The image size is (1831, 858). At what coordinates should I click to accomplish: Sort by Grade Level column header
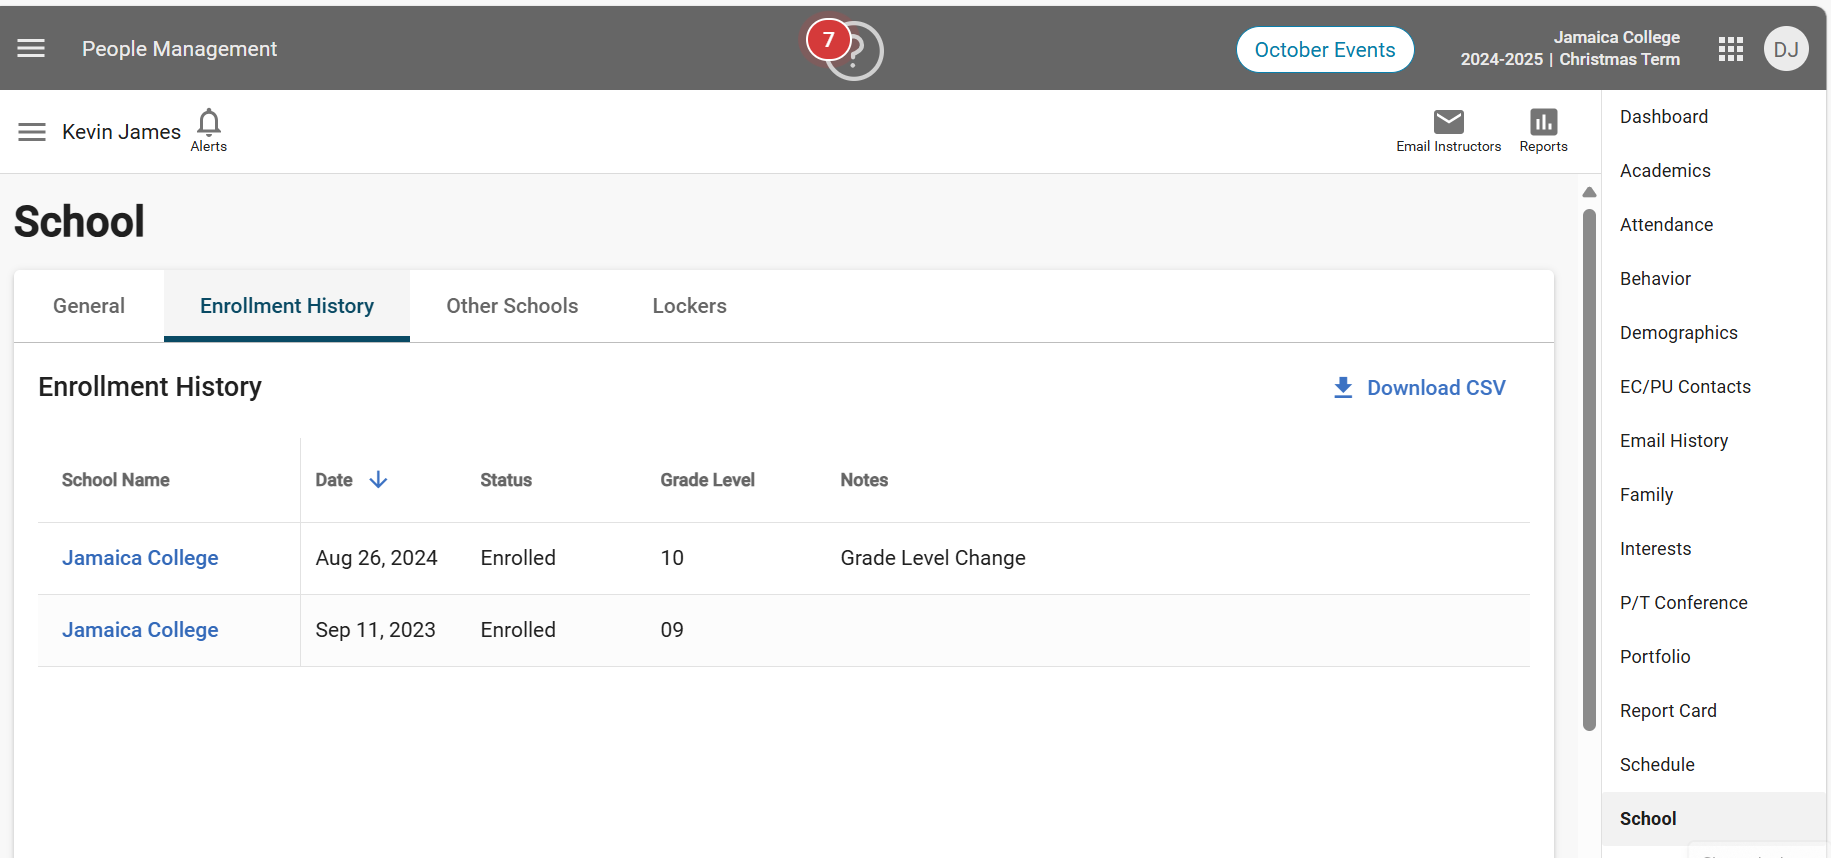[708, 480]
